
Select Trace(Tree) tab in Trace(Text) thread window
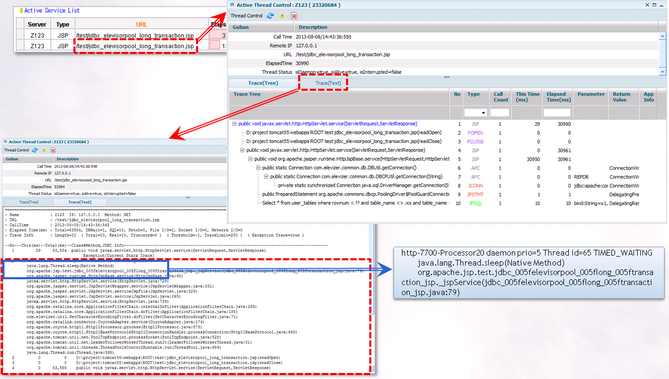click(29, 202)
